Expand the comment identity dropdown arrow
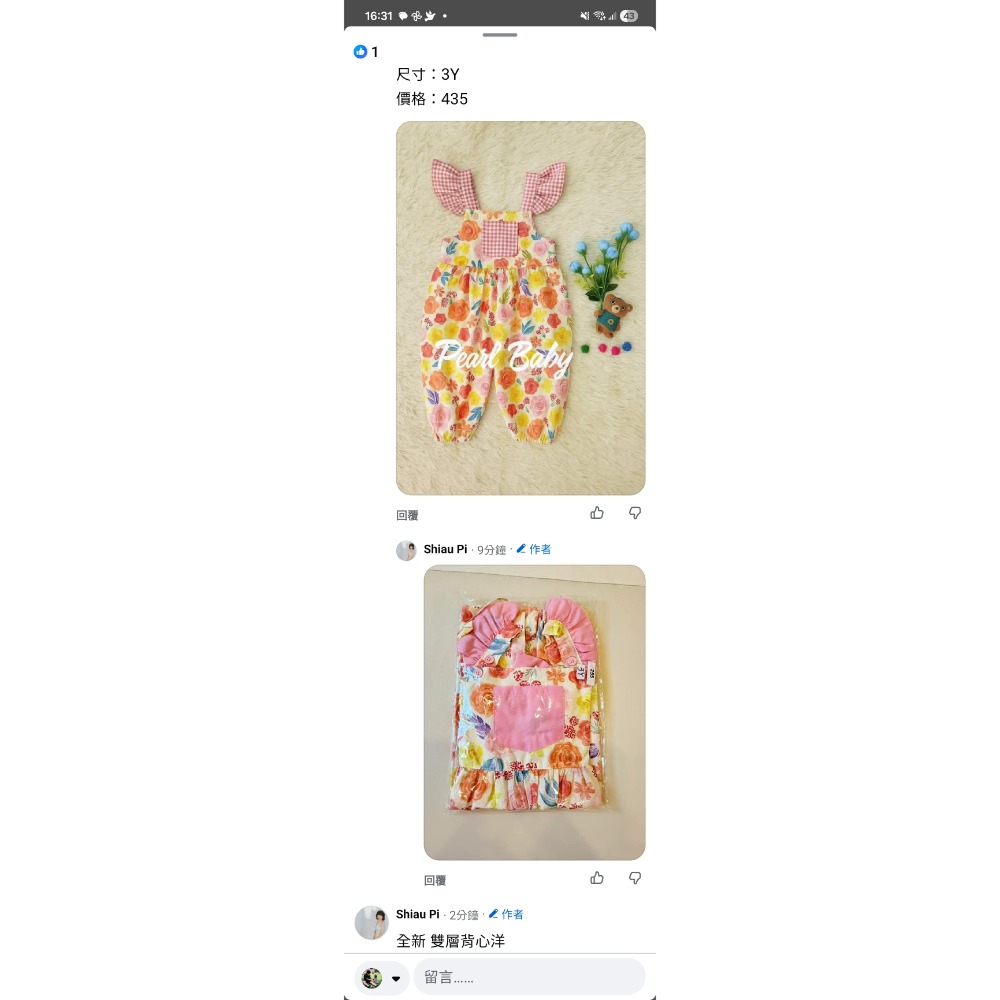1000x1000 pixels. pyautogui.click(x=396, y=978)
